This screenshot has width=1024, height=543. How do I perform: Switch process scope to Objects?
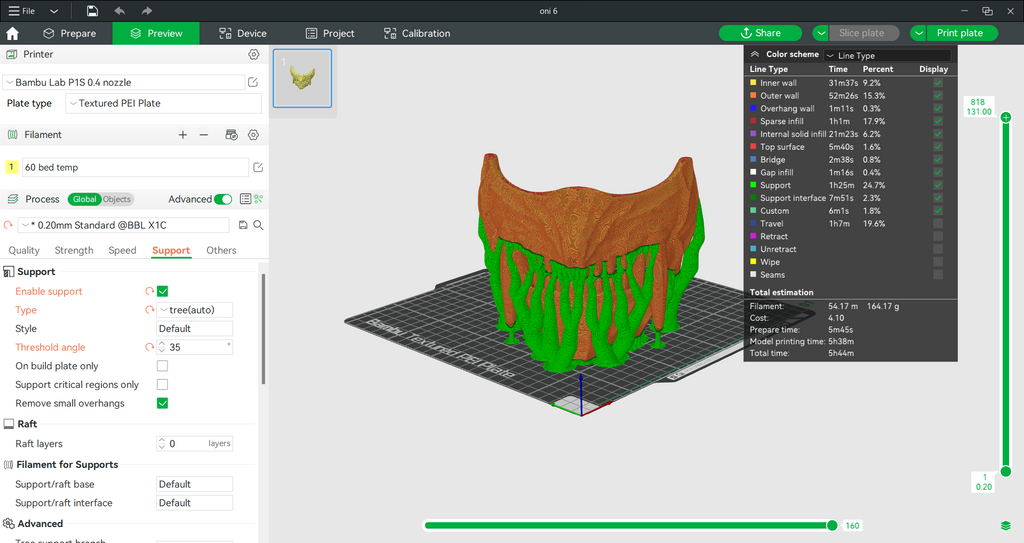tap(116, 199)
